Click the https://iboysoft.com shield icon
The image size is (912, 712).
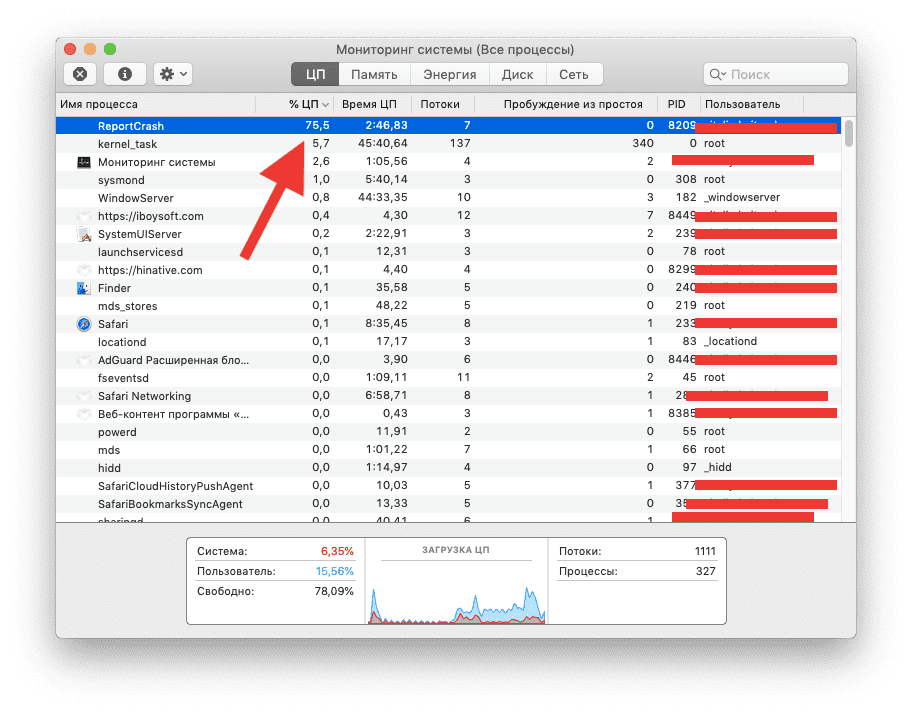[x=84, y=216]
